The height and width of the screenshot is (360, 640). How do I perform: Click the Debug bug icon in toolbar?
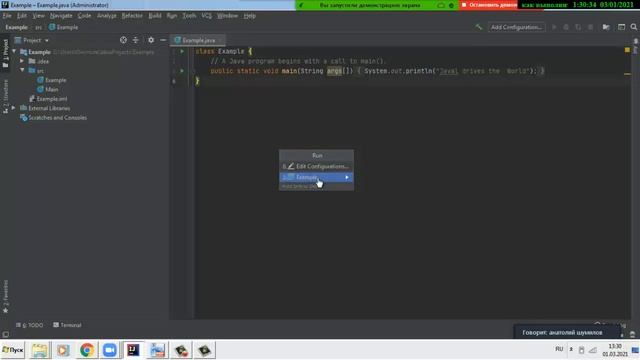point(566,27)
